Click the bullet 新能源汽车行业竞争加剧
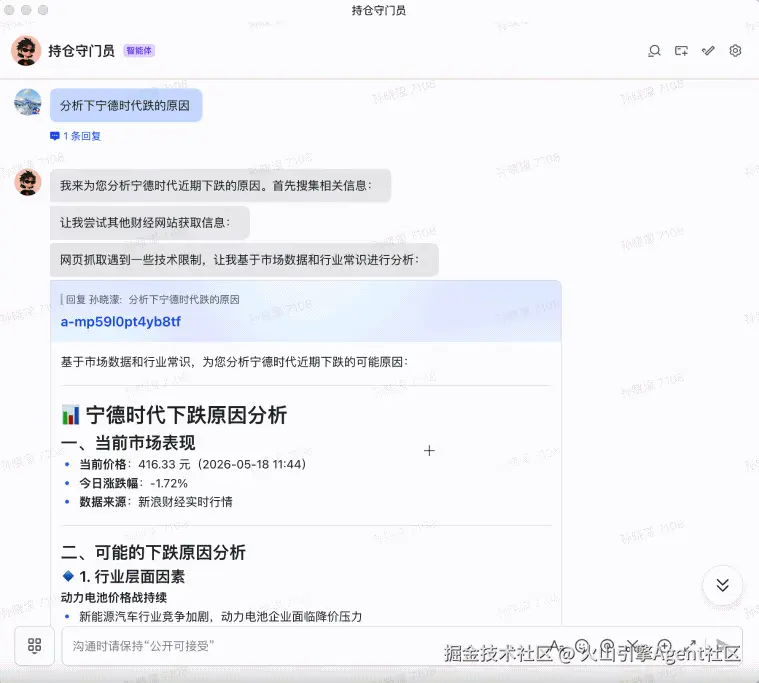Screen dimensions: 759x683 220,617
